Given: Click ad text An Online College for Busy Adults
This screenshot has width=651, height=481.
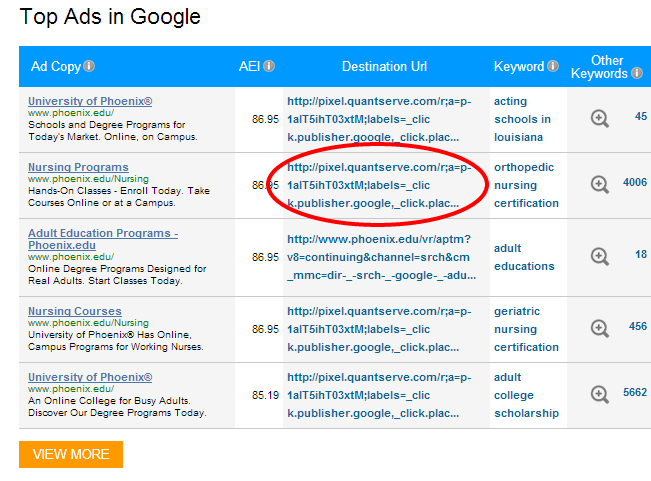Looking at the screenshot, I should coord(109,401).
